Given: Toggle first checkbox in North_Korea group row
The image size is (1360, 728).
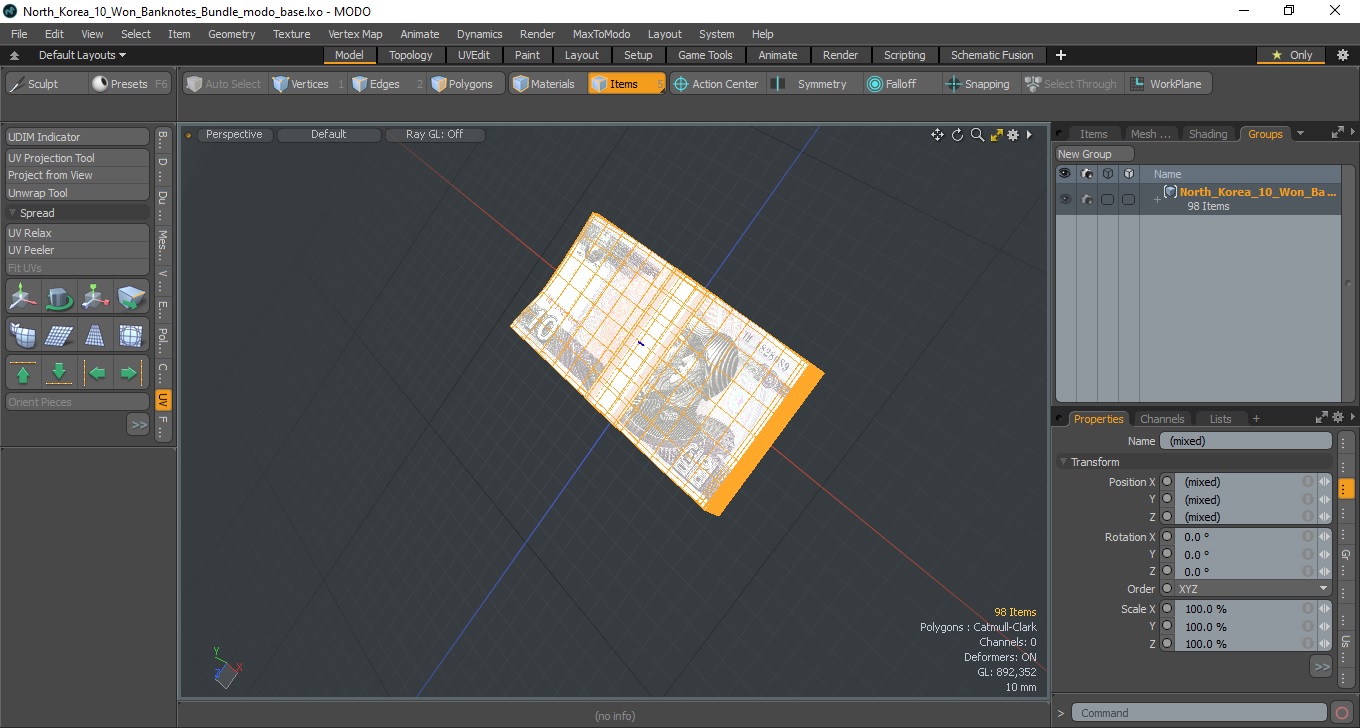Looking at the screenshot, I should point(1107,199).
